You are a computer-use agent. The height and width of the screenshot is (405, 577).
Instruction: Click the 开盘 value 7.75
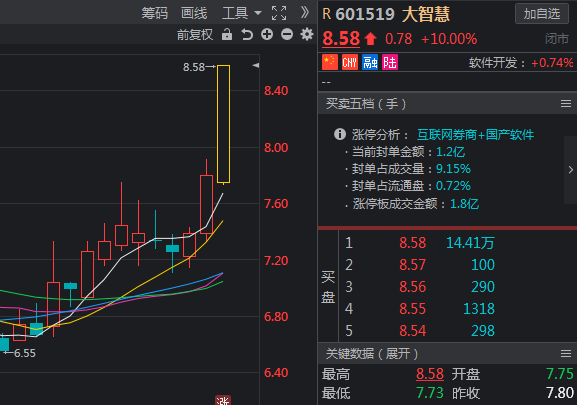(560, 374)
